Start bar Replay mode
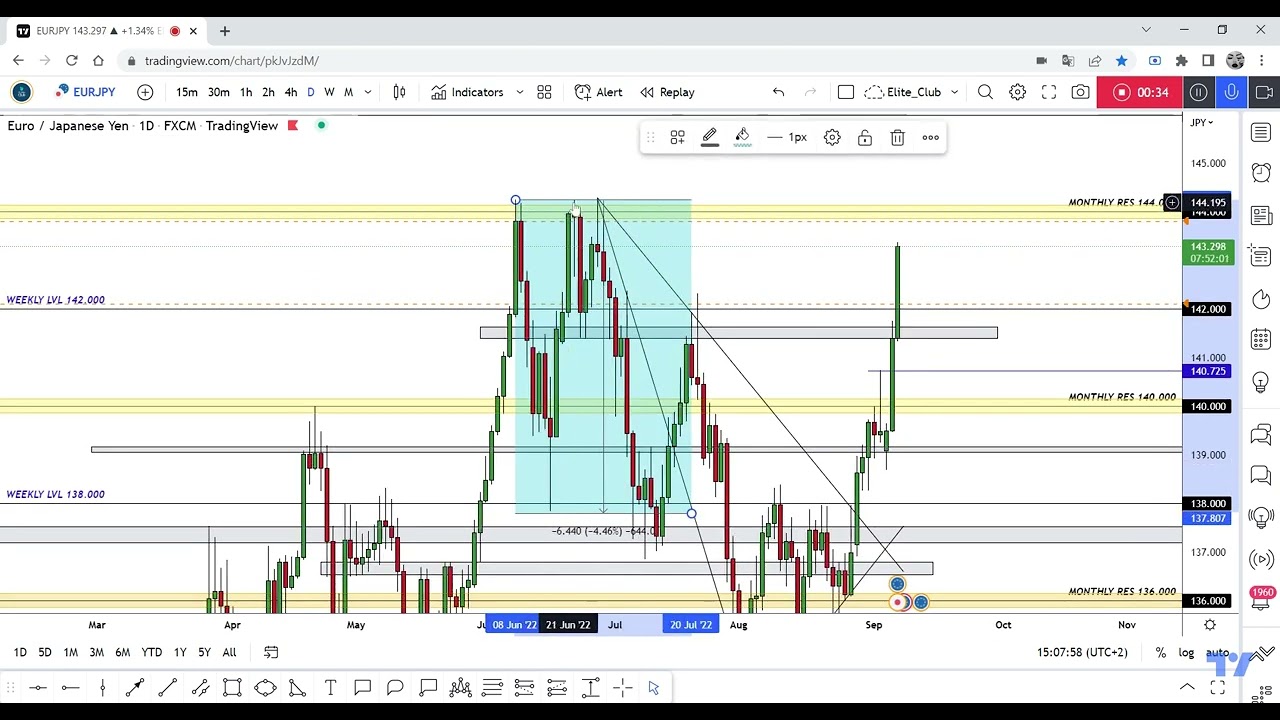Screen dimensions: 1280x720 click(x=667, y=92)
